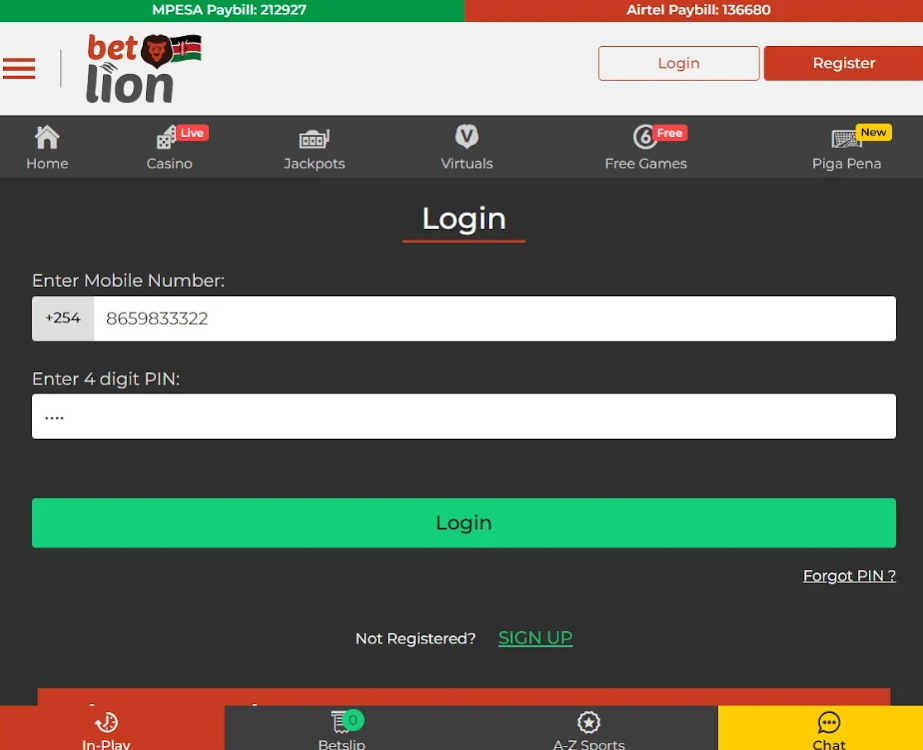The width and height of the screenshot is (923, 750).
Task: Focus the 4 digit PIN field
Action: (463, 416)
